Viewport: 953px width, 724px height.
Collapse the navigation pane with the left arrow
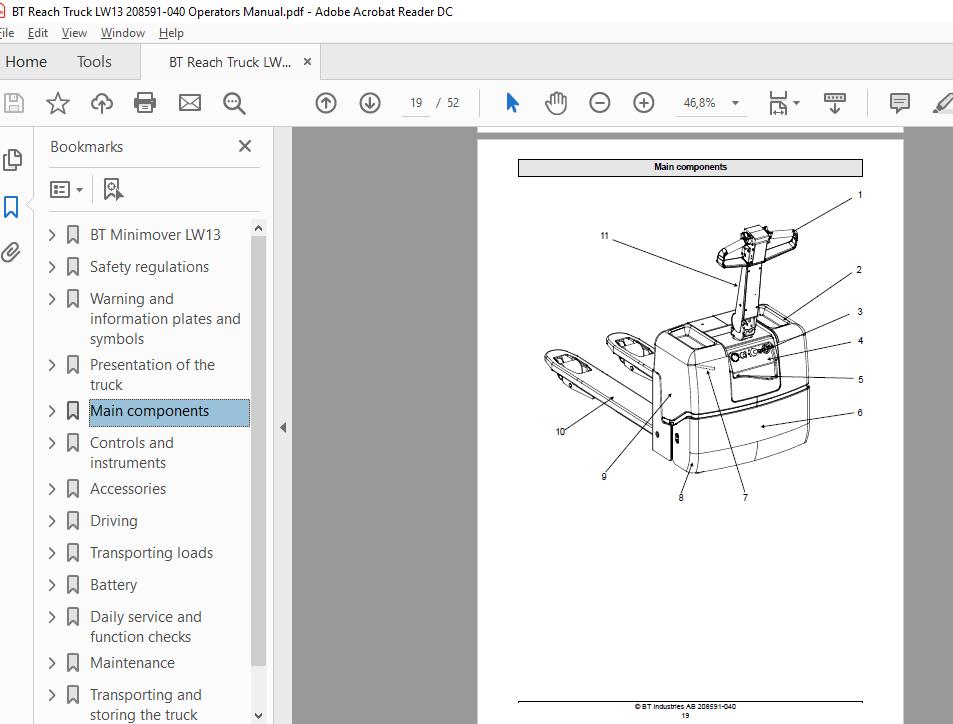coord(283,427)
